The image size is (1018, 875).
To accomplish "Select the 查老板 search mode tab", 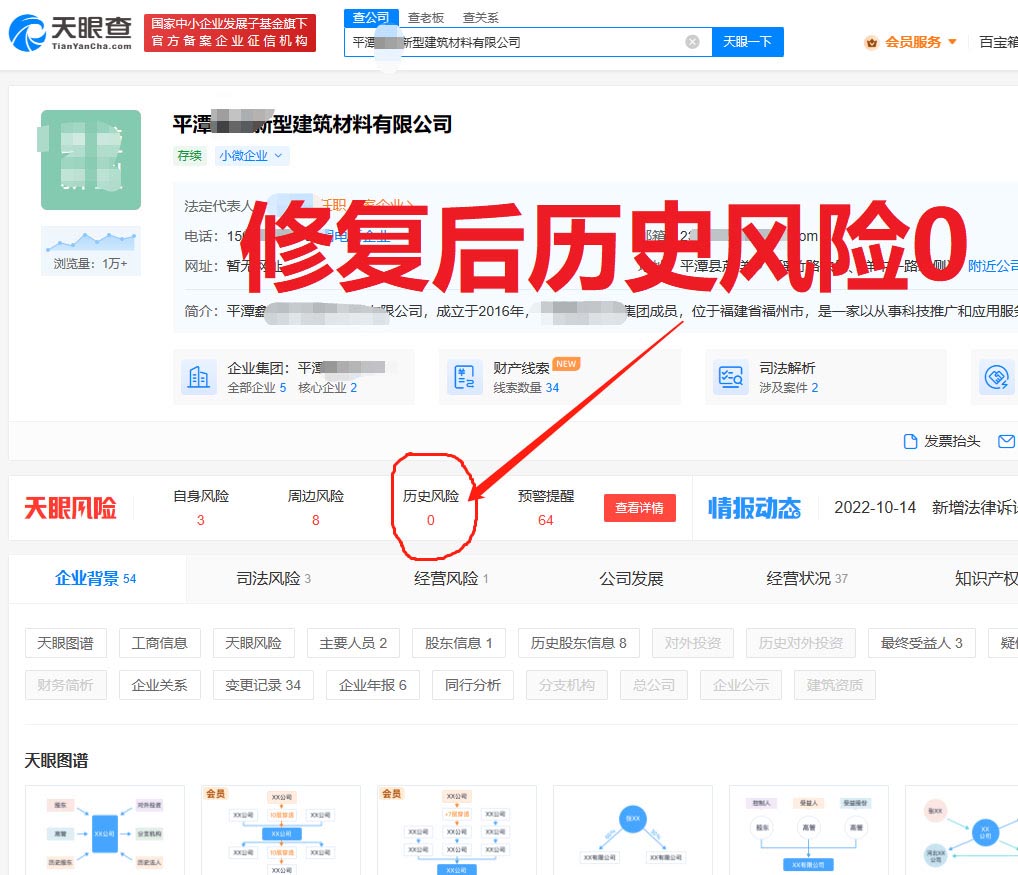I will (x=427, y=18).
